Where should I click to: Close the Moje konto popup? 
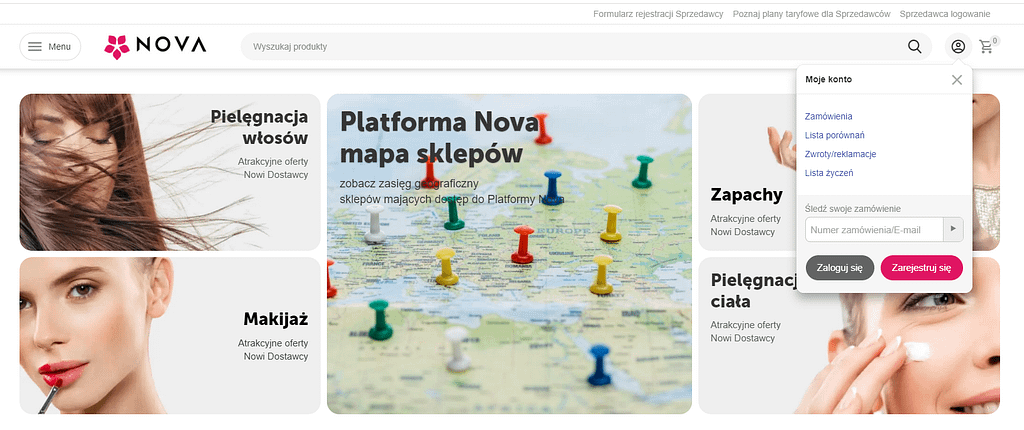click(x=957, y=80)
